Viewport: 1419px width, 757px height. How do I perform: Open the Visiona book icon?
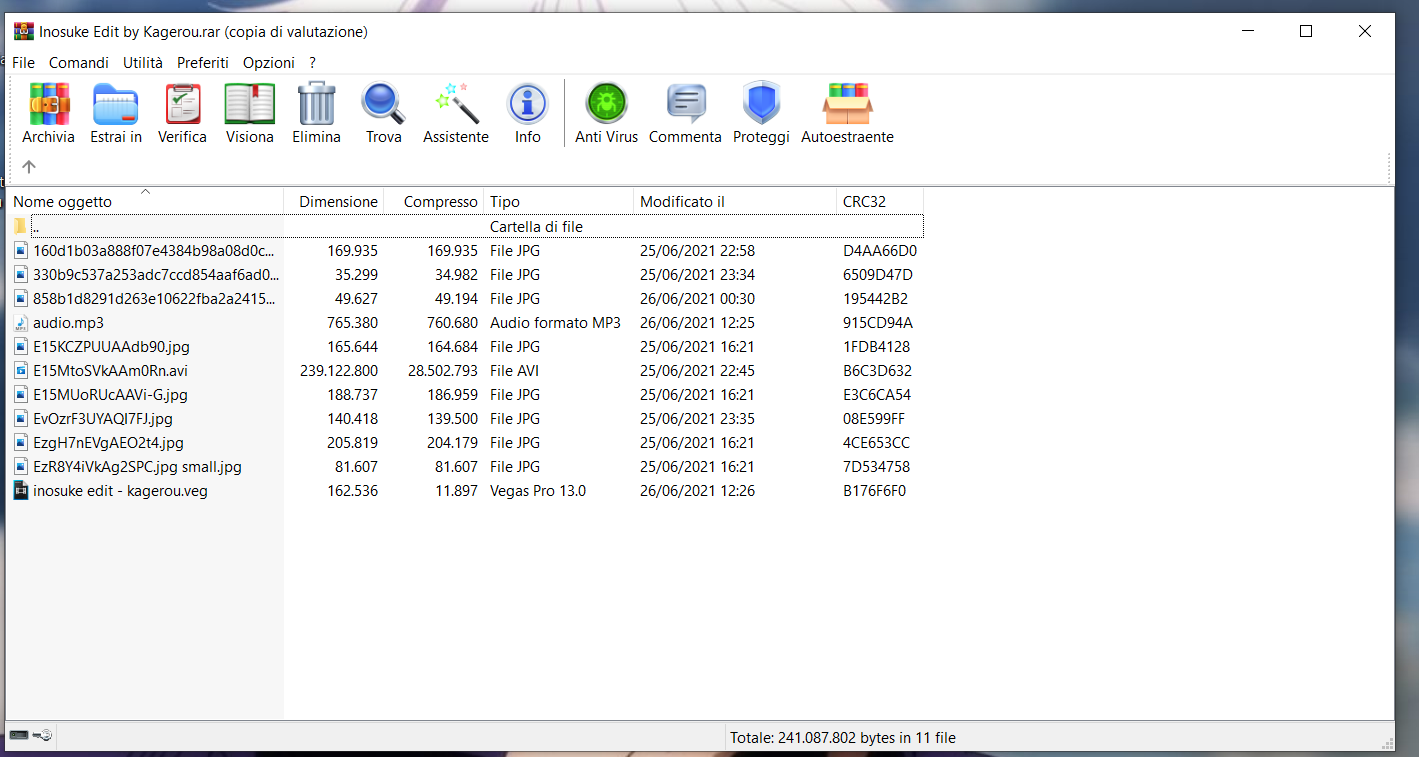click(249, 104)
